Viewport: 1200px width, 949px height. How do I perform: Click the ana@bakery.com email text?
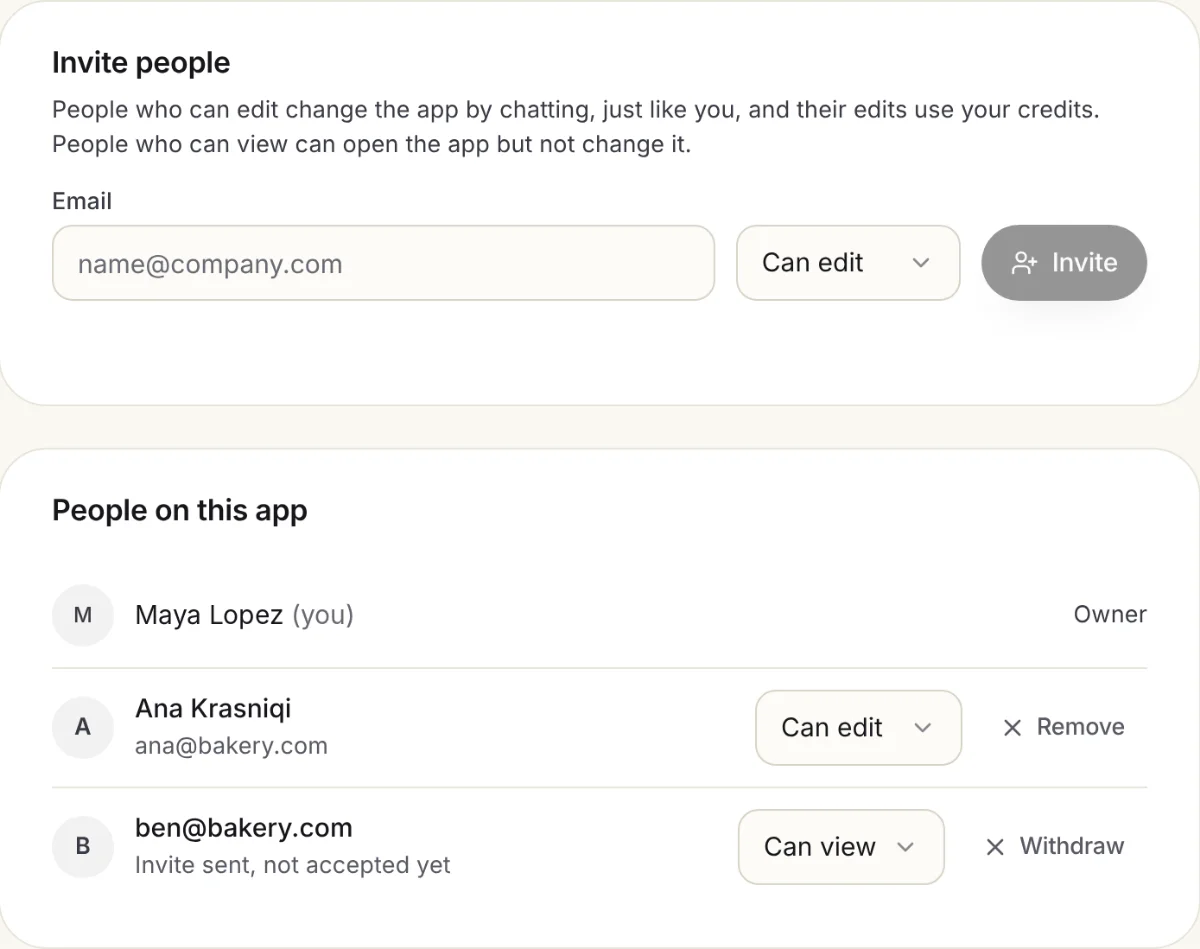(x=231, y=746)
